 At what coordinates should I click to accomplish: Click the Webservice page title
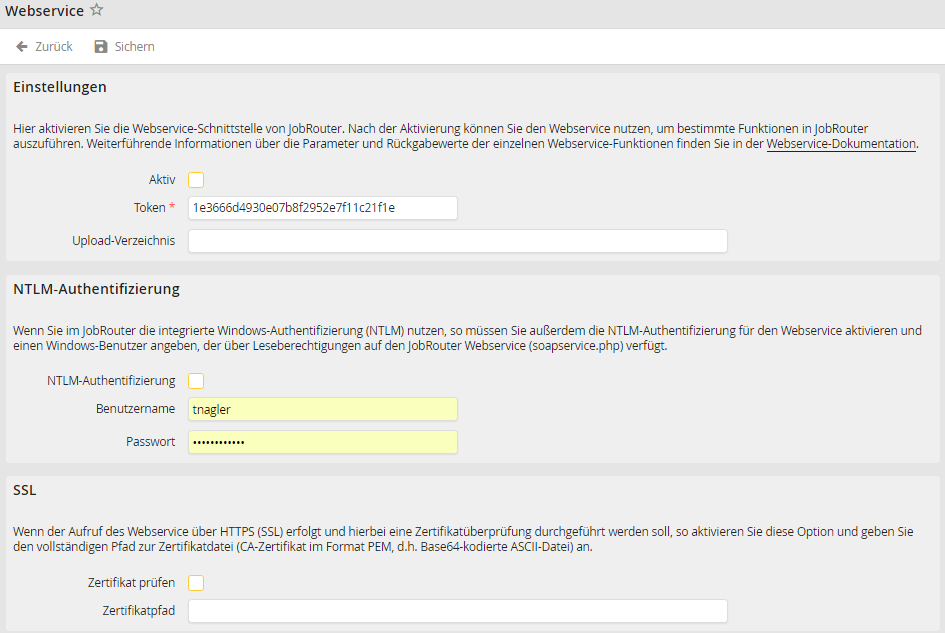44,11
